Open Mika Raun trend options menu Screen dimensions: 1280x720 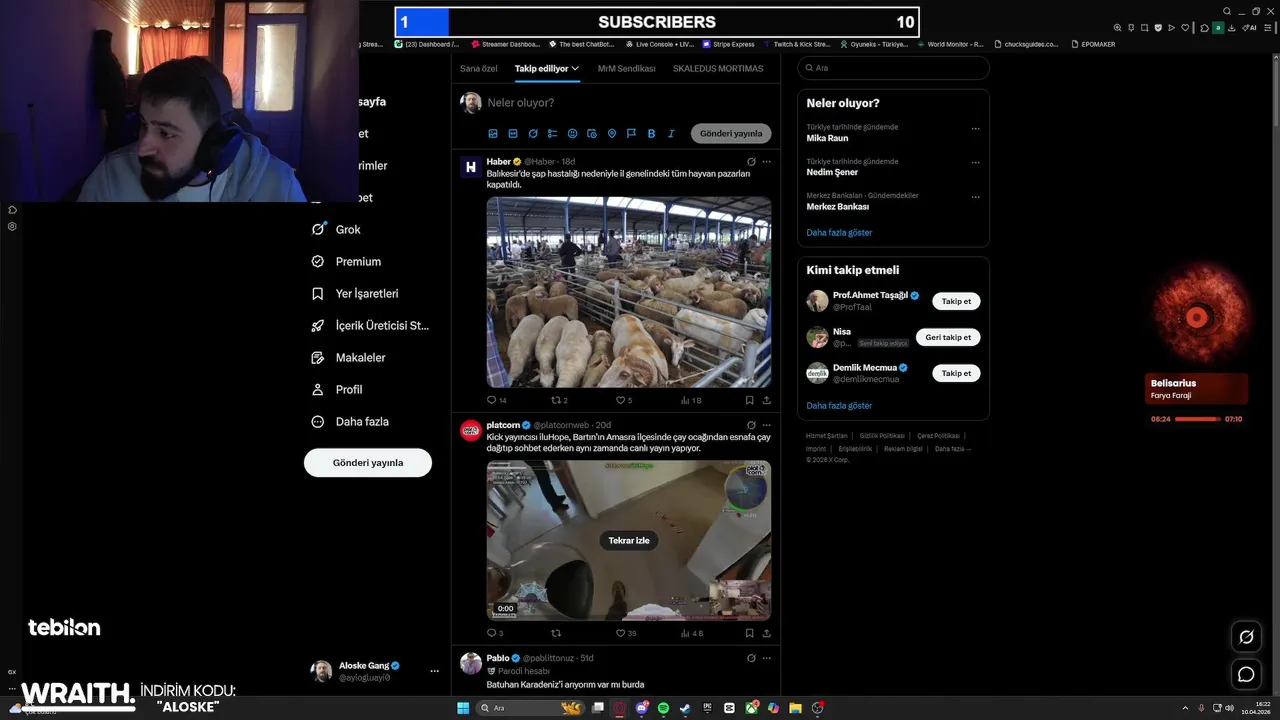tap(976, 128)
